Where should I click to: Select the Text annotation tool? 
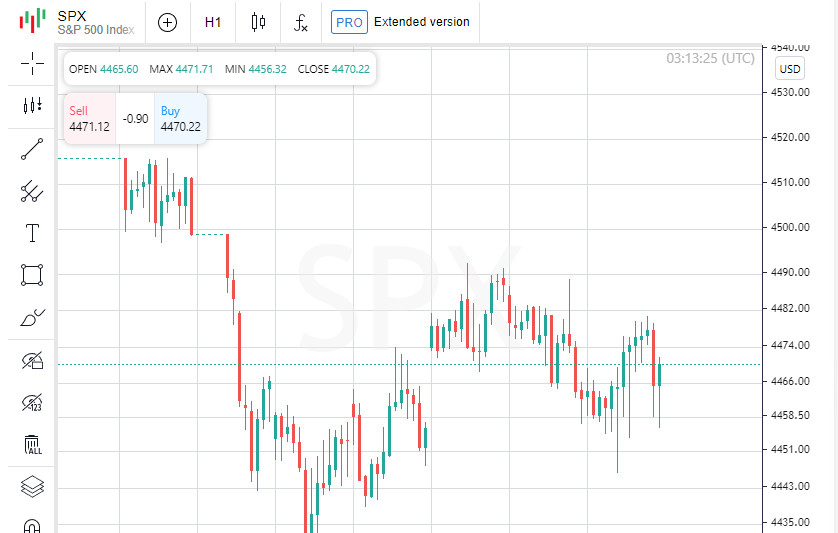tap(32, 233)
